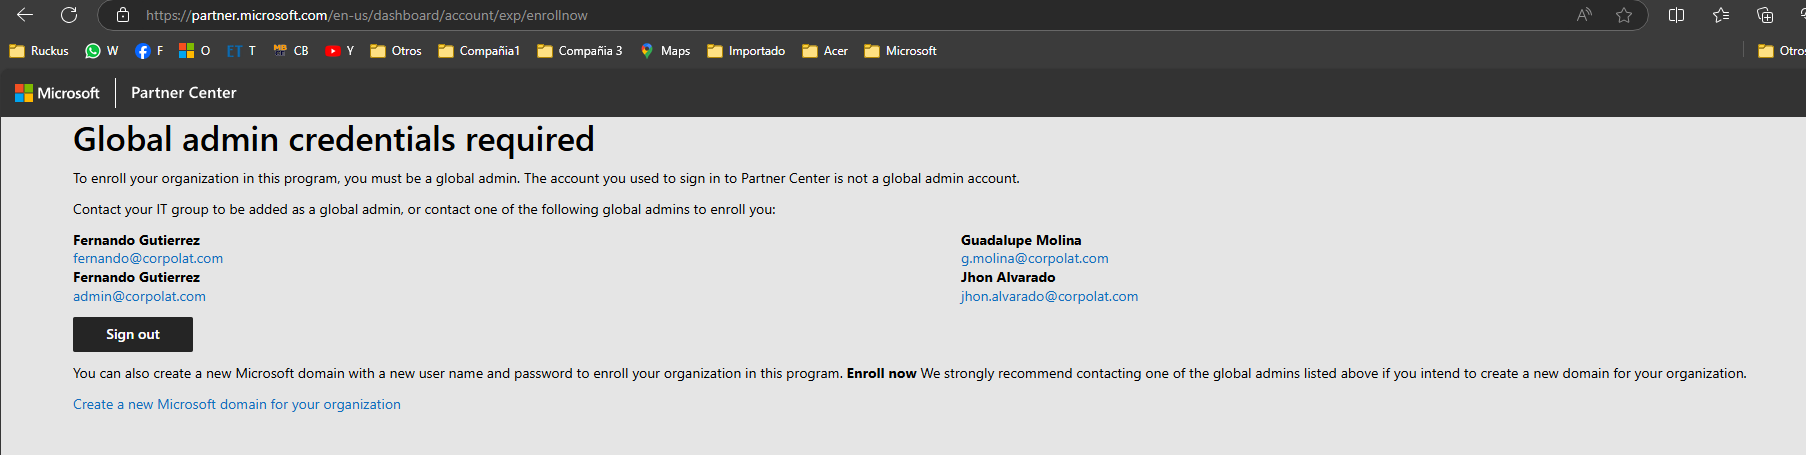This screenshot has width=1806, height=455.
Task: Open Ruckus bookmarks folder
Action: pos(39,51)
